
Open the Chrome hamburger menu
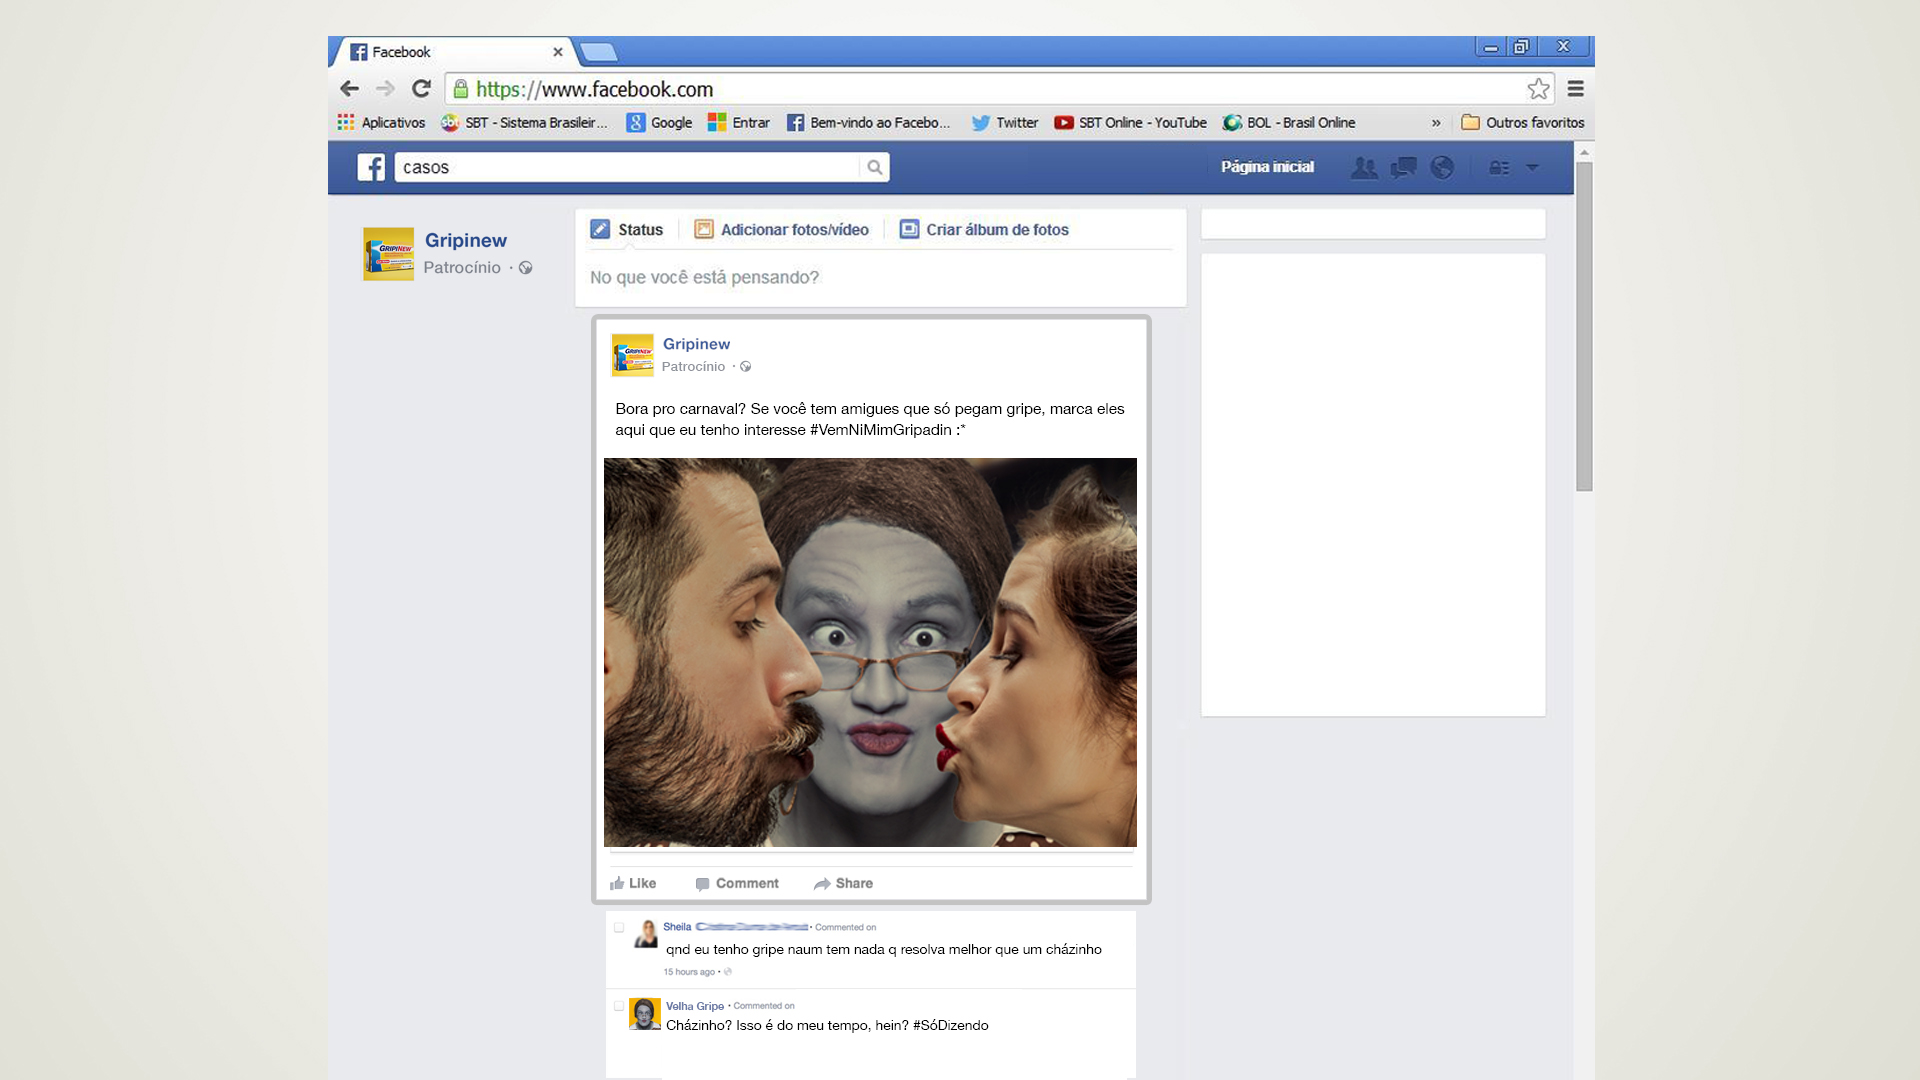(x=1575, y=89)
